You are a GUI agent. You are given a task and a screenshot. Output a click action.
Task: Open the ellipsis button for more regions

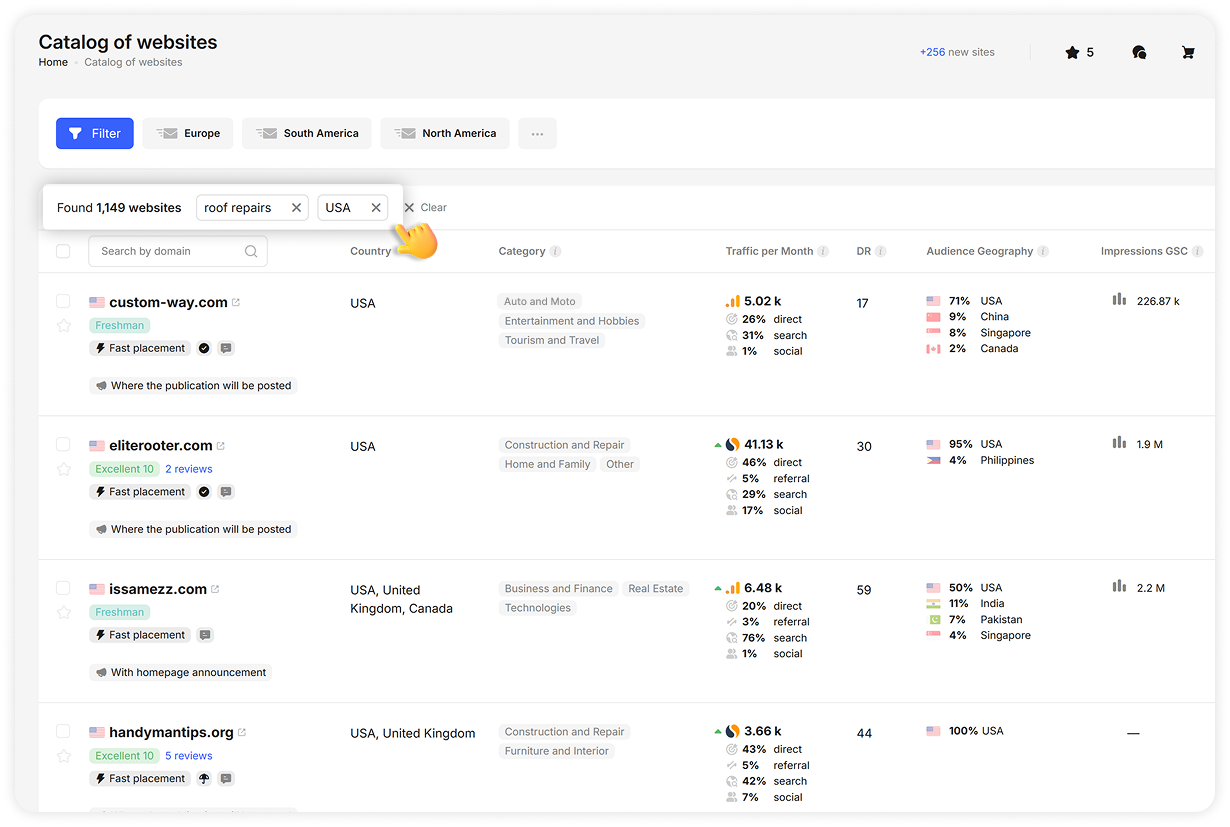coord(537,133)
